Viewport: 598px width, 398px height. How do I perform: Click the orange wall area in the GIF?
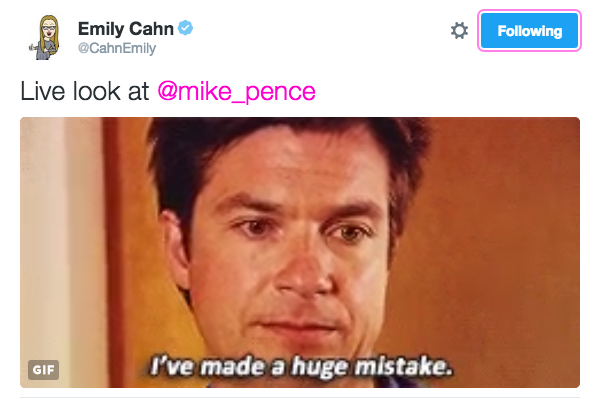pyautogui.click(x=496, y=229)
